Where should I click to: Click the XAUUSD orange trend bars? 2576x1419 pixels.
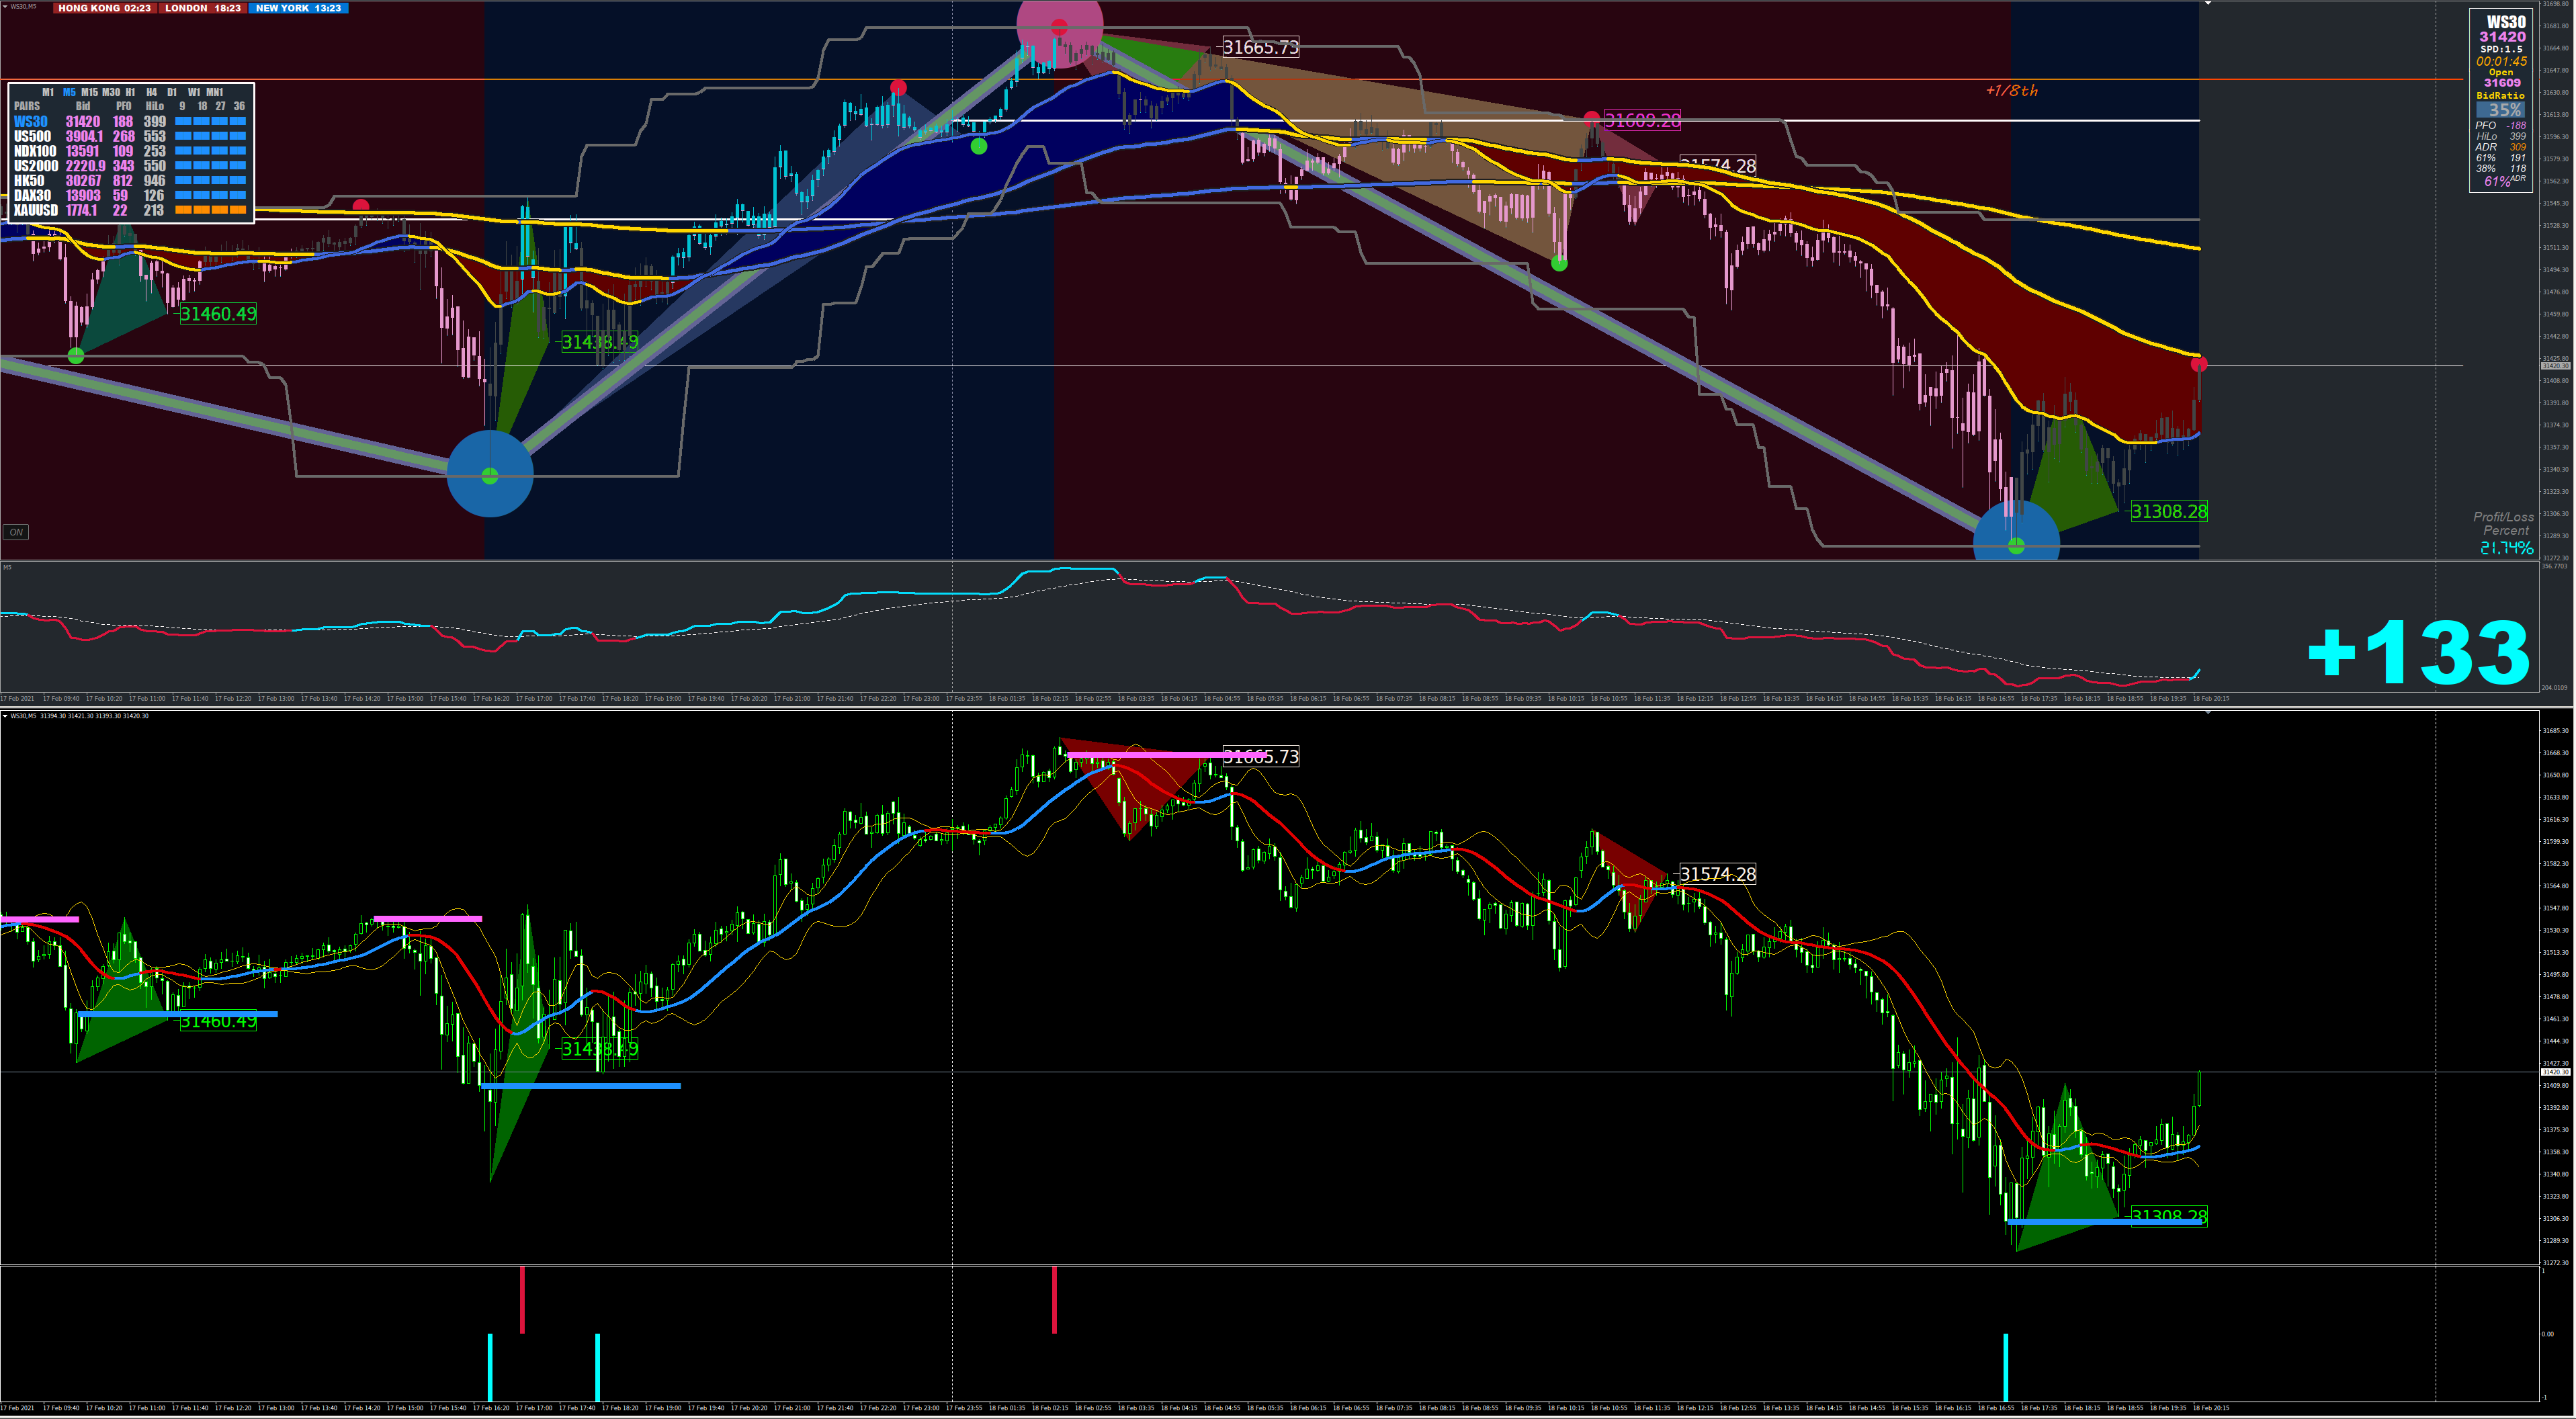tap(210, 211)
